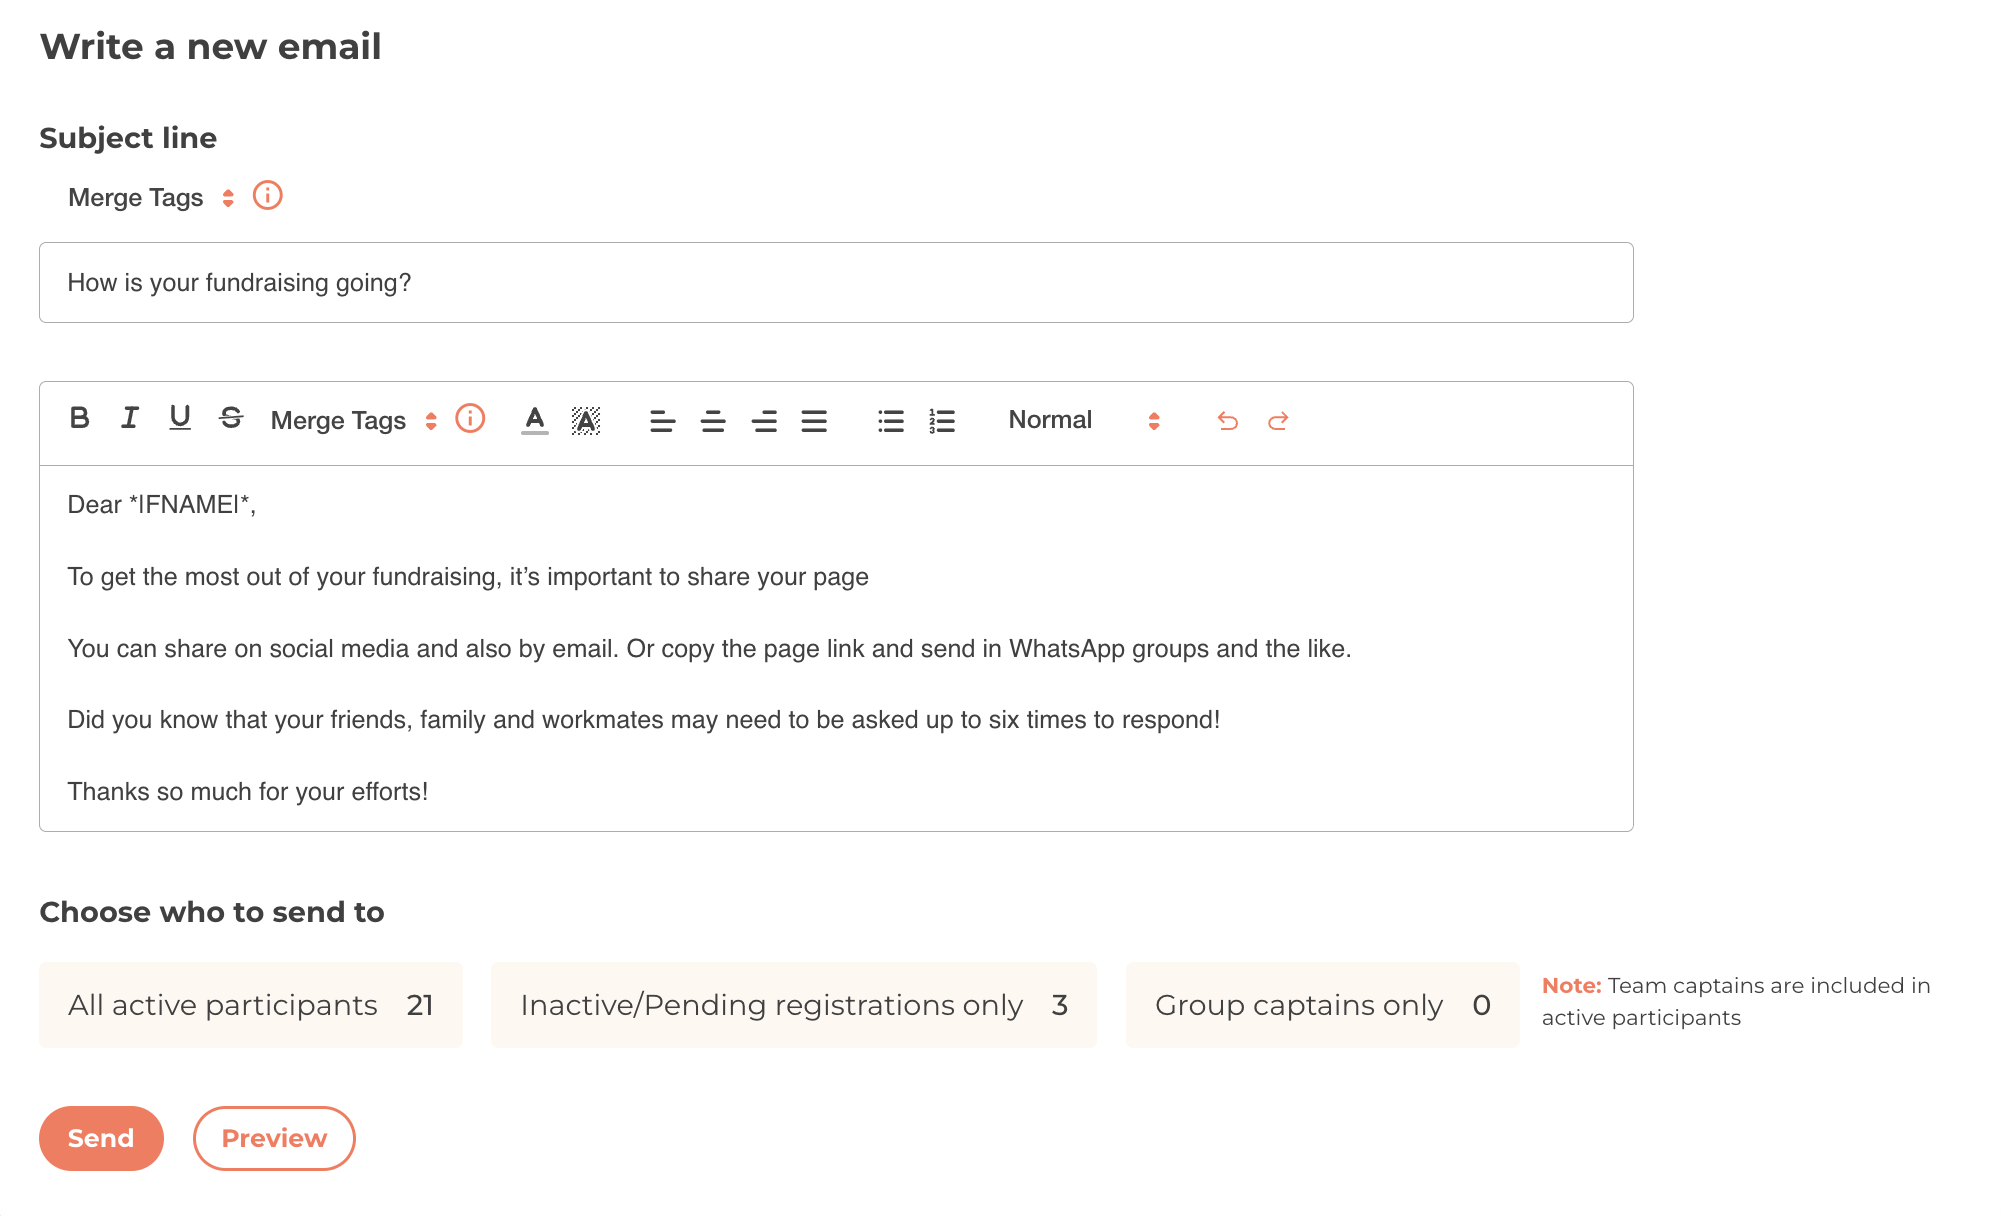Select All active participants recipients

click(x=251, y=1005)
